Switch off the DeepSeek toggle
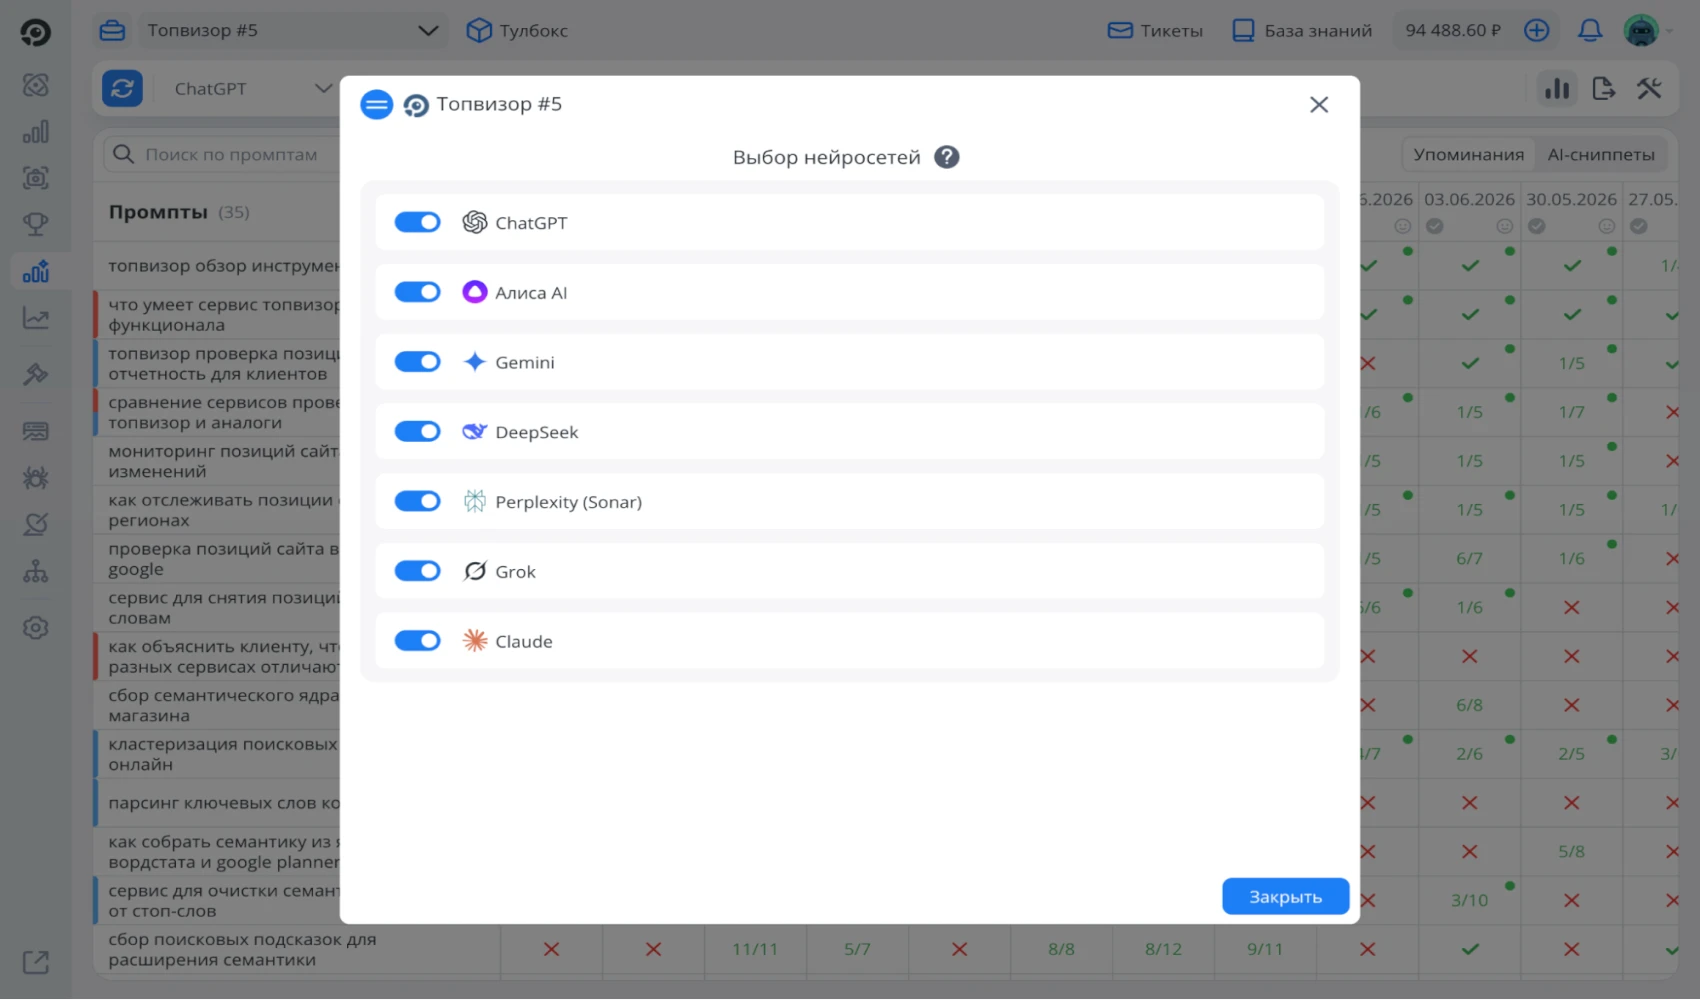1700x1000 pixels. 417,432
